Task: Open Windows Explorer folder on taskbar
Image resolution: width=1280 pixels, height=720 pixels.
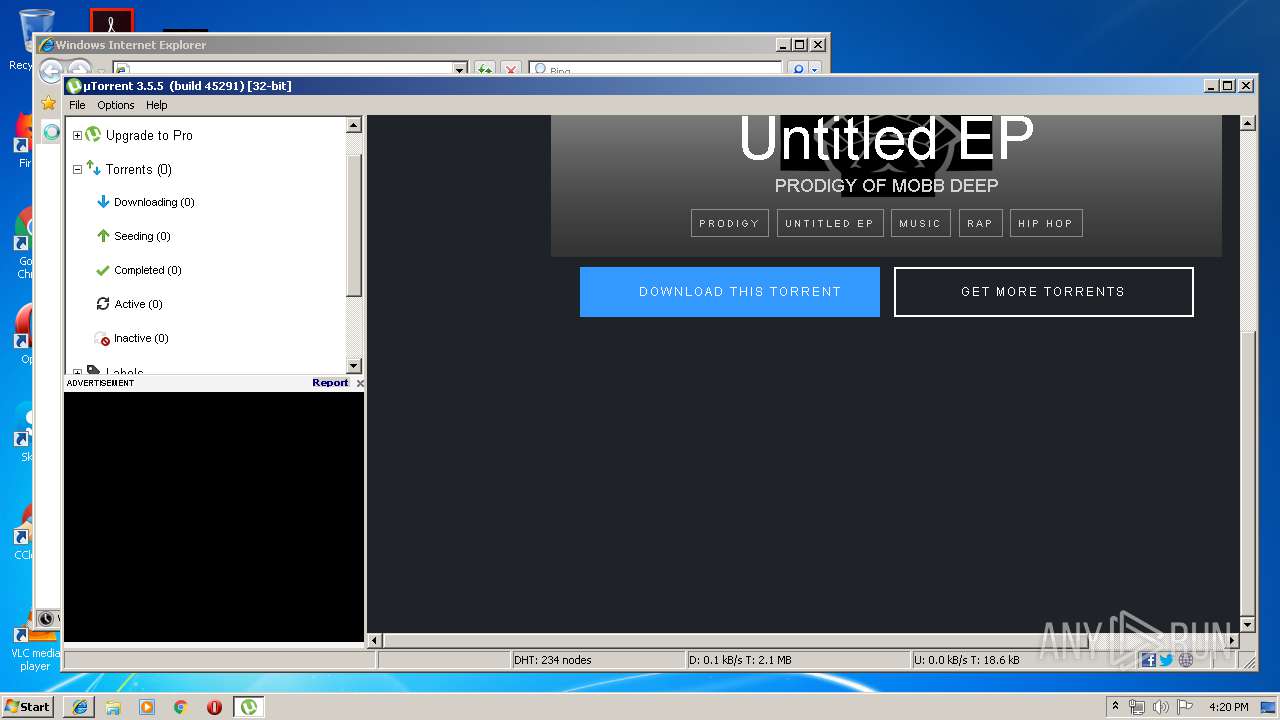Action: point(113,707)
